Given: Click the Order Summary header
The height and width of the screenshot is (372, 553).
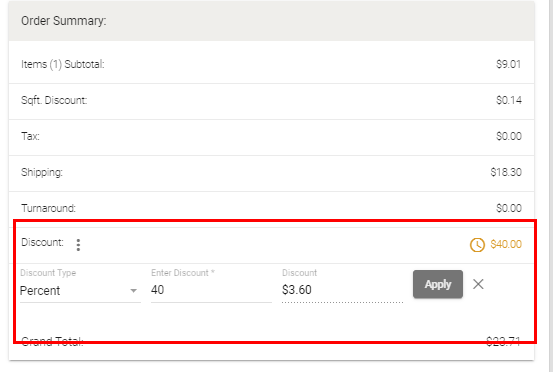Looking at the screenshot, I should pos(63,21).
